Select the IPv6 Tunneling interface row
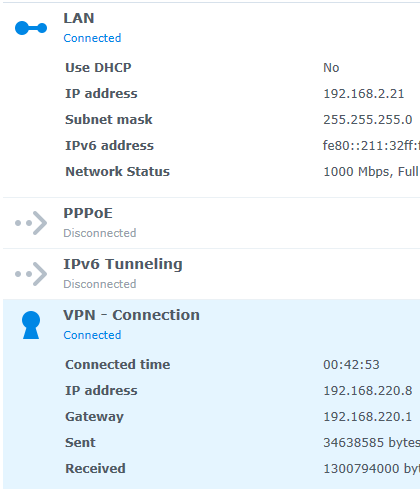 click(211, 274)
